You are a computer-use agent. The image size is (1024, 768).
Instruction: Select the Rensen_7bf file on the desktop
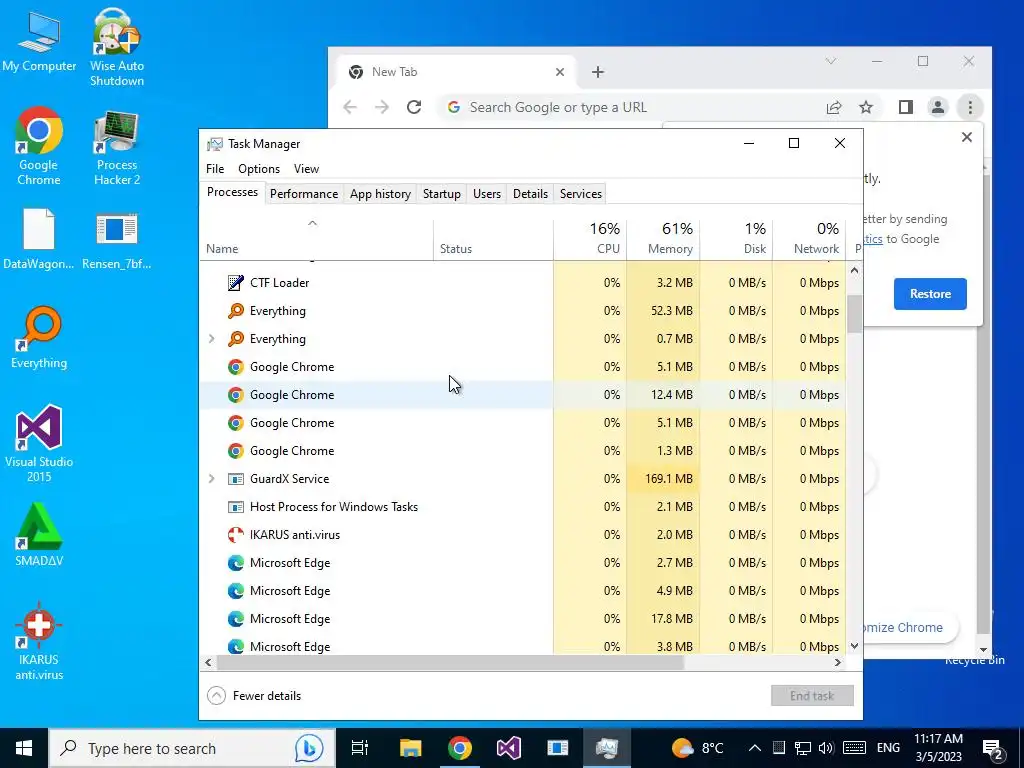(117, 240)
